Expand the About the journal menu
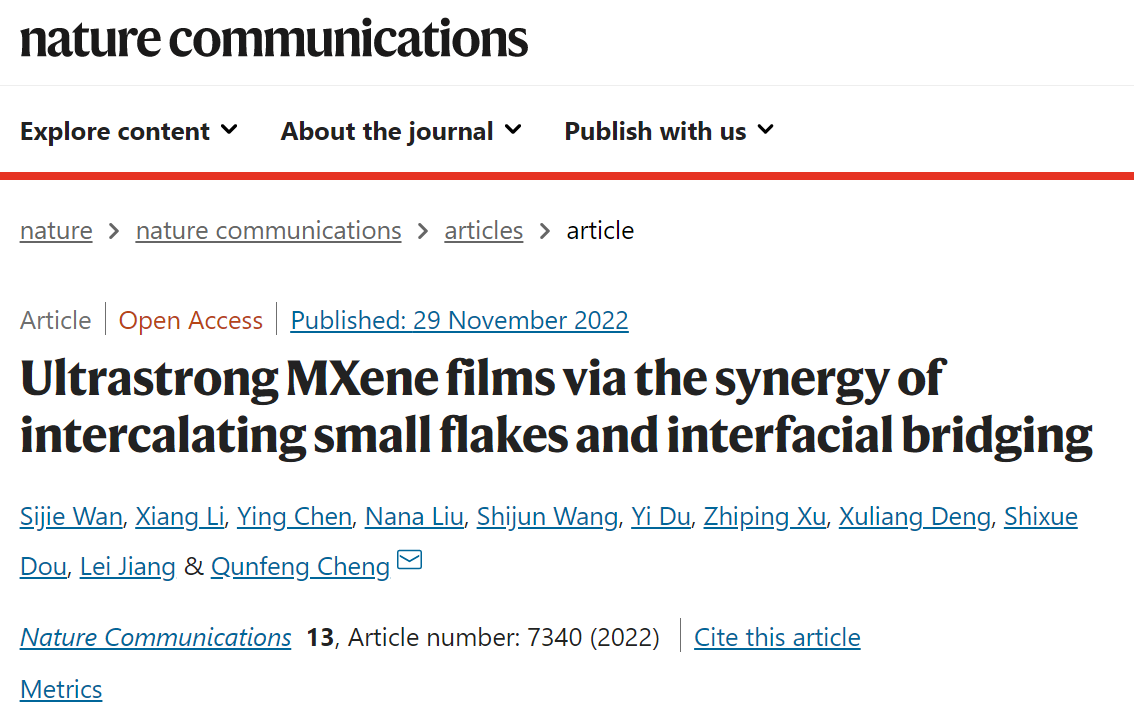 pyautogui.click(x=401, y=131)
